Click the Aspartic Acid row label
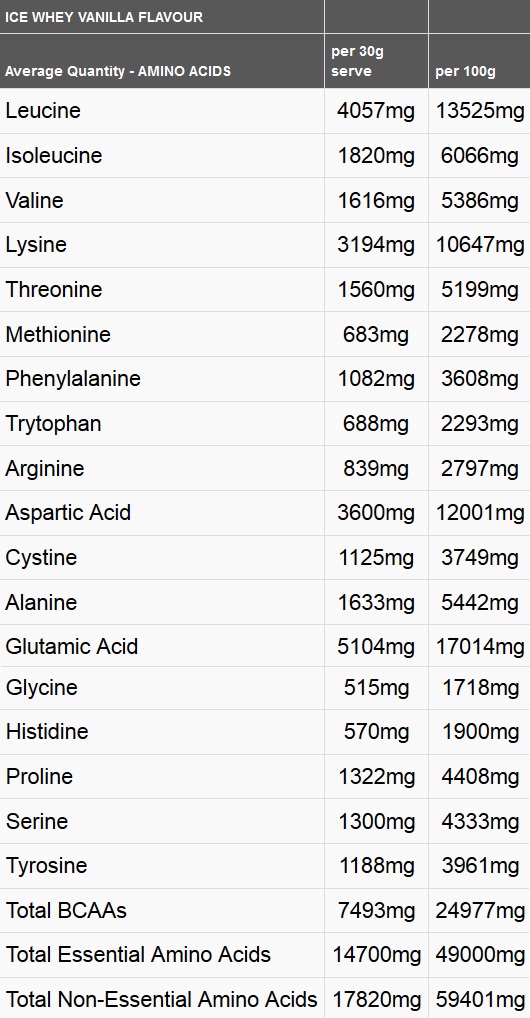 pos(68,512)
